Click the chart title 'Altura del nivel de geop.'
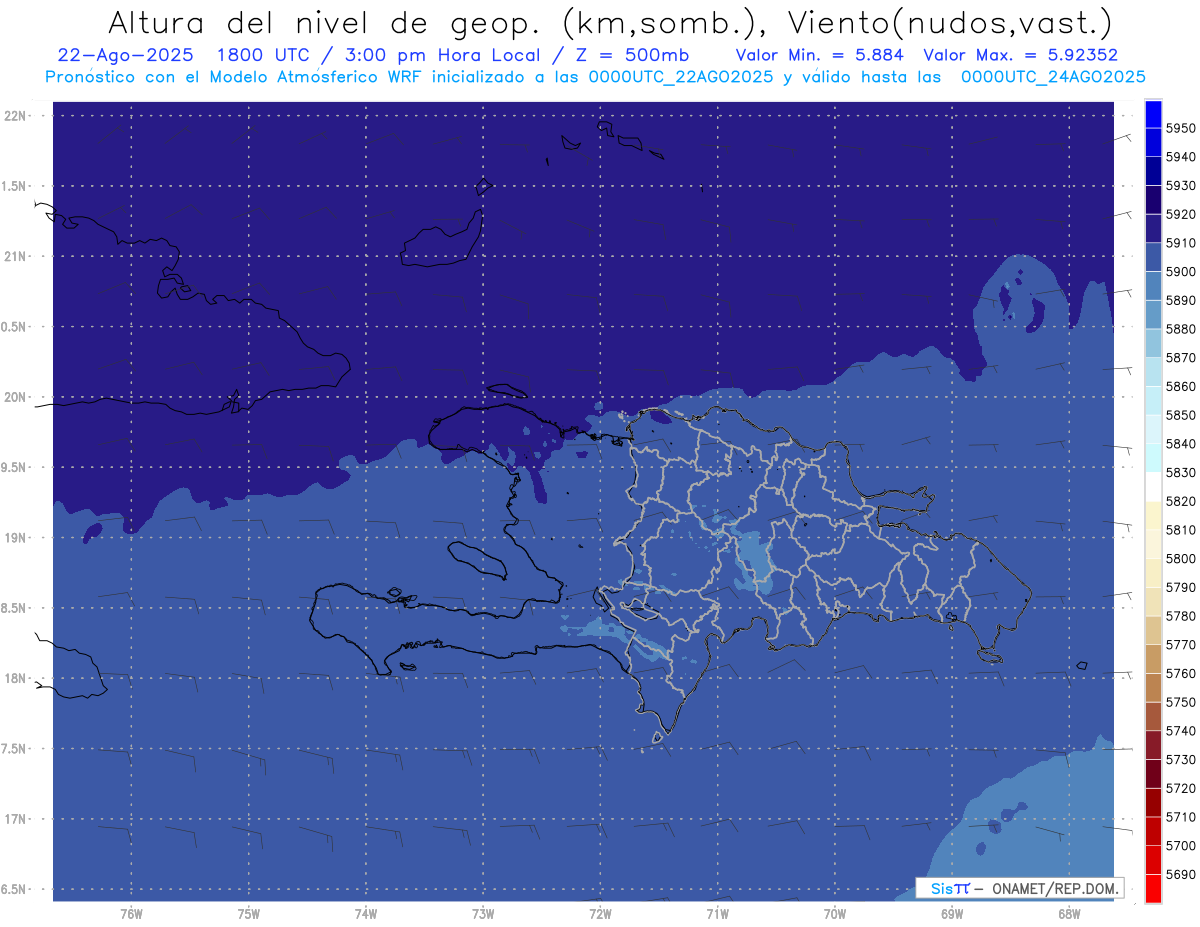Viewport: 1200px width, 927px height. pos(324,22)
